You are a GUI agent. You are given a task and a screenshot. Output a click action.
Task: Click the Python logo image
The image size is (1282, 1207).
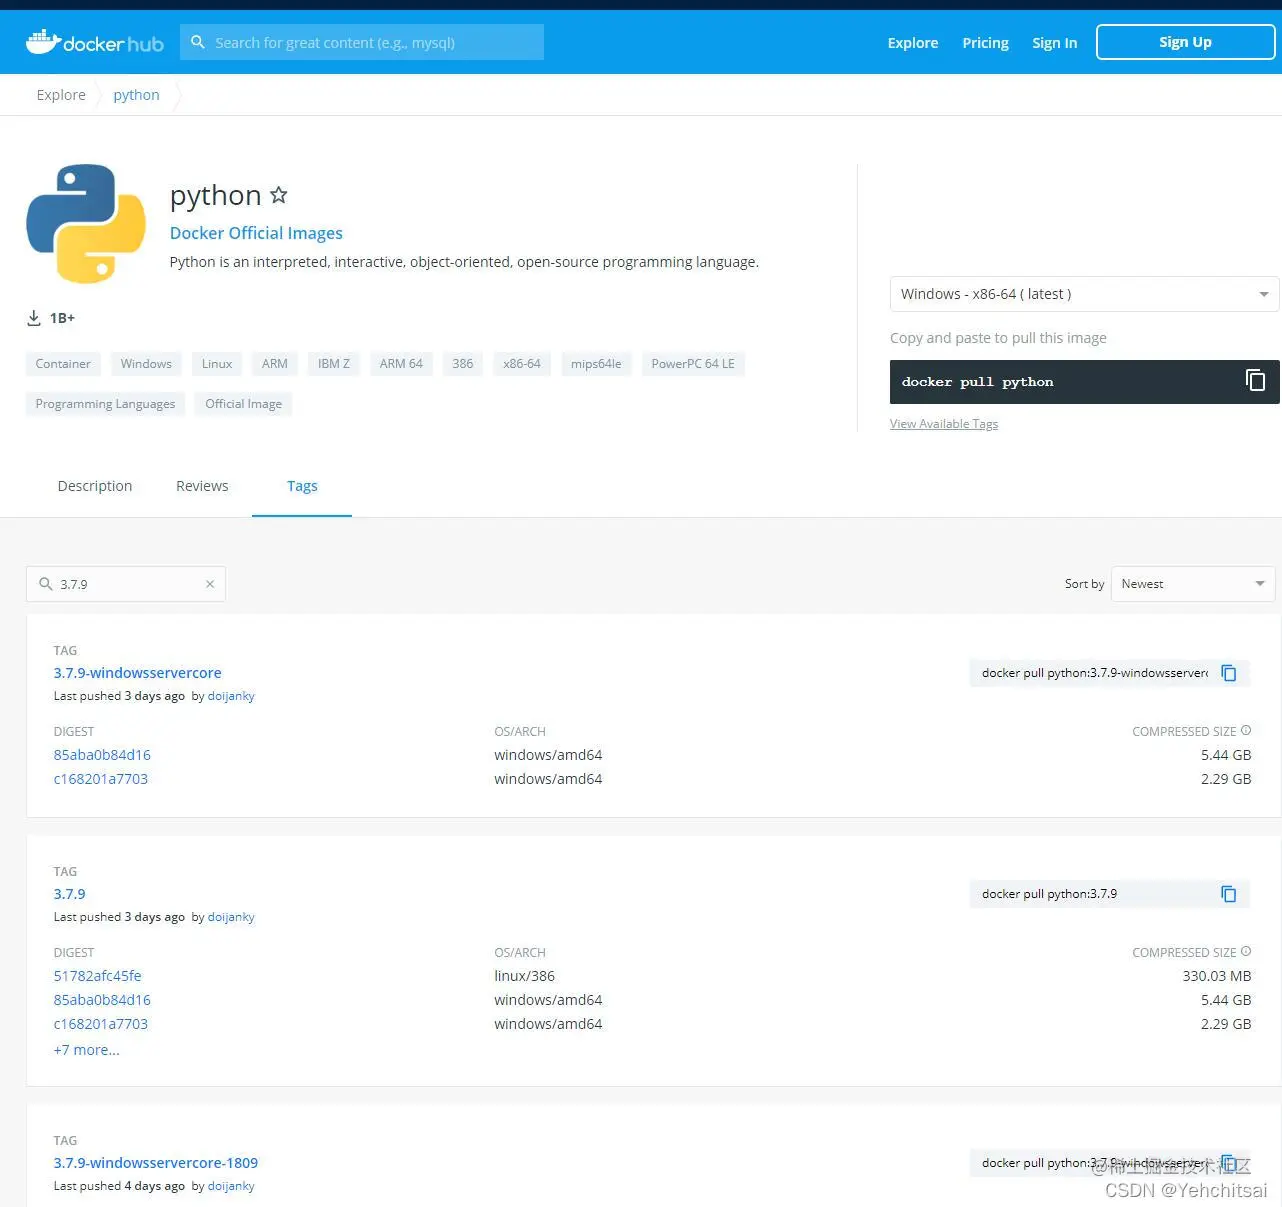(86, 224)
